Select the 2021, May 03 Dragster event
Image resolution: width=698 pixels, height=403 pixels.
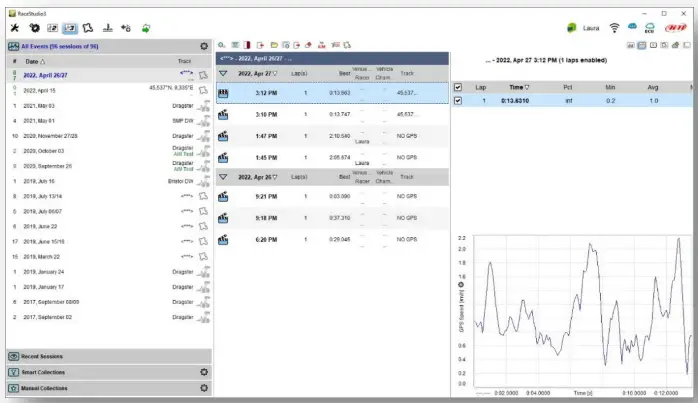pos(109,106)
